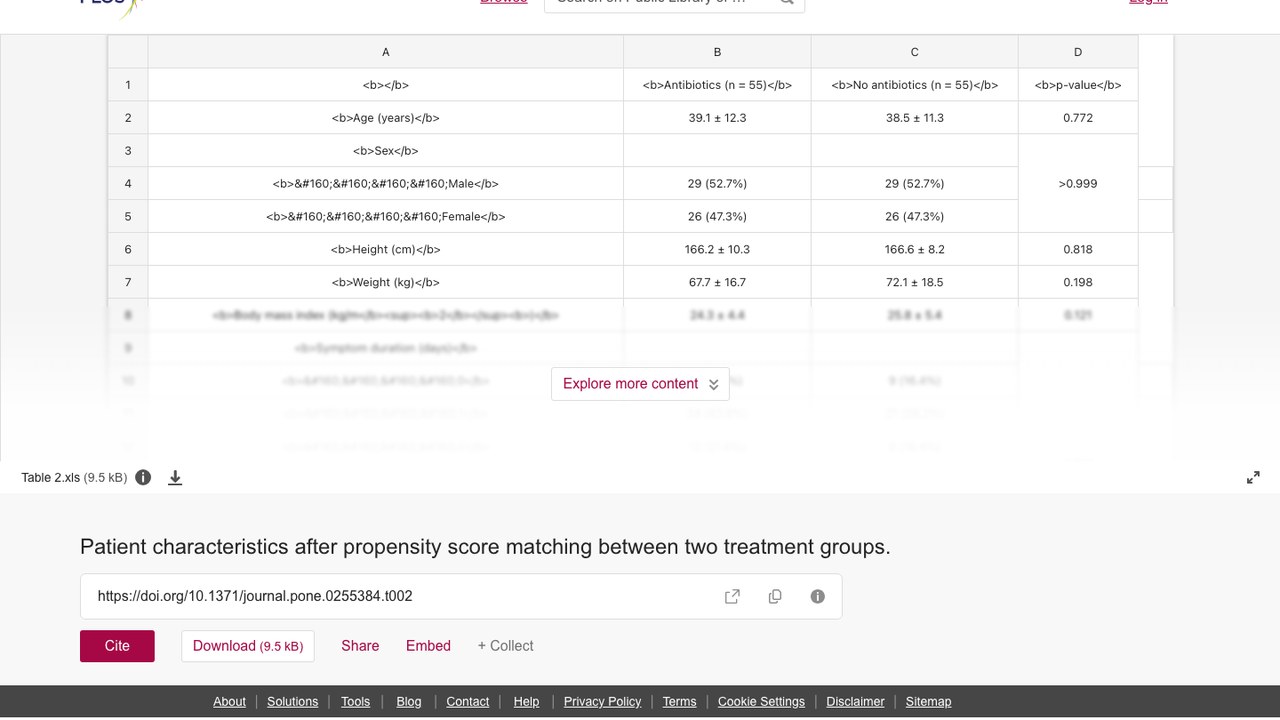Open Sitemap footer link

[x=928, y=702]
